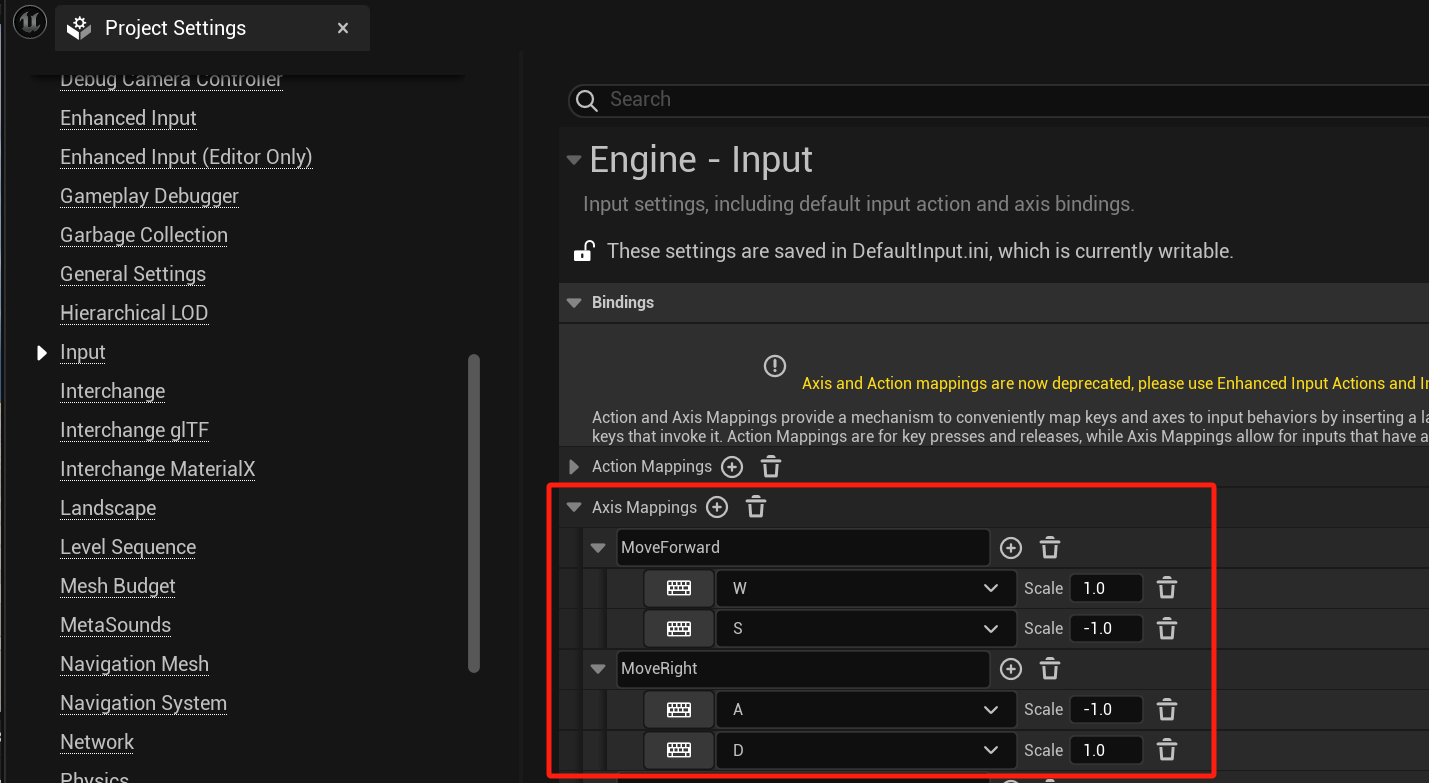This screenshot has height=783, width=1429.
Task: Delete the MoveRight axis mapping
Action: click(x=1050, y=669)
